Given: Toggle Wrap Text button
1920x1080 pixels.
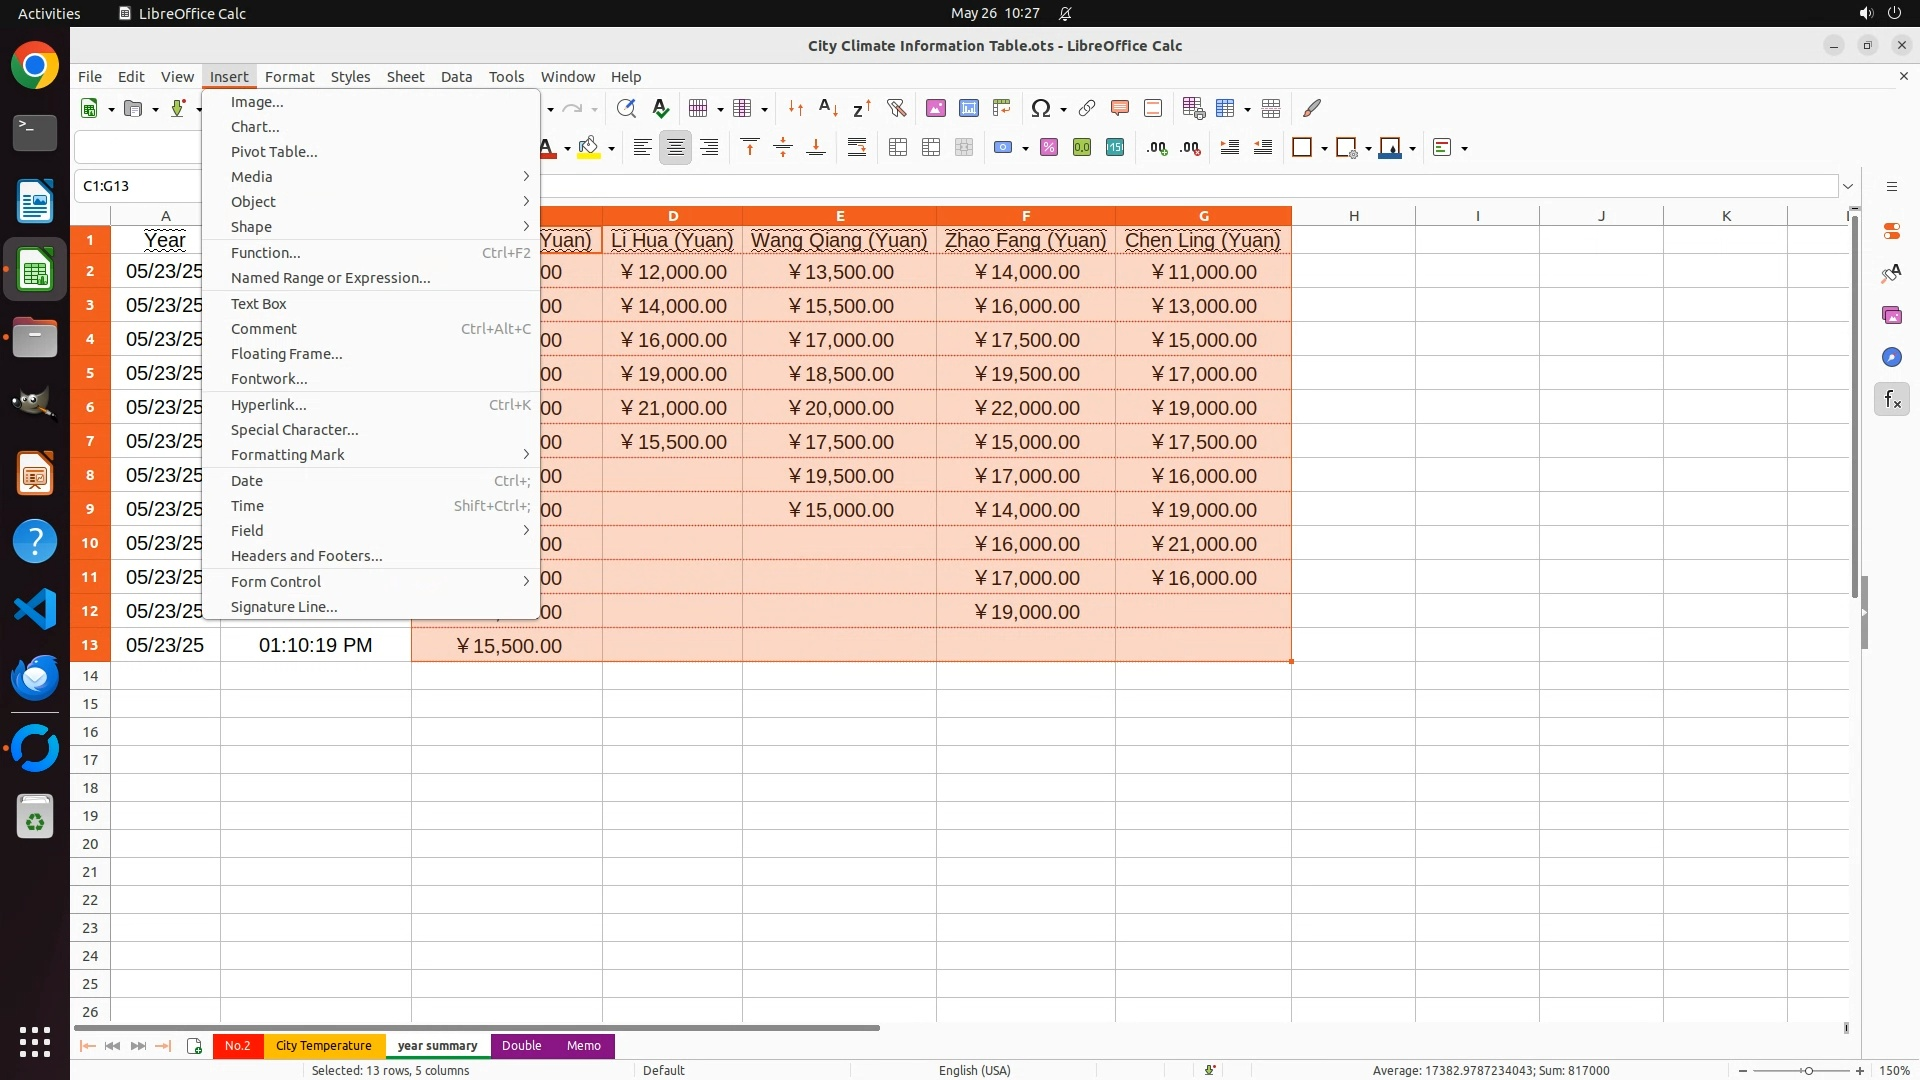Looking at the screenshot, I should [x=857, y=148].
